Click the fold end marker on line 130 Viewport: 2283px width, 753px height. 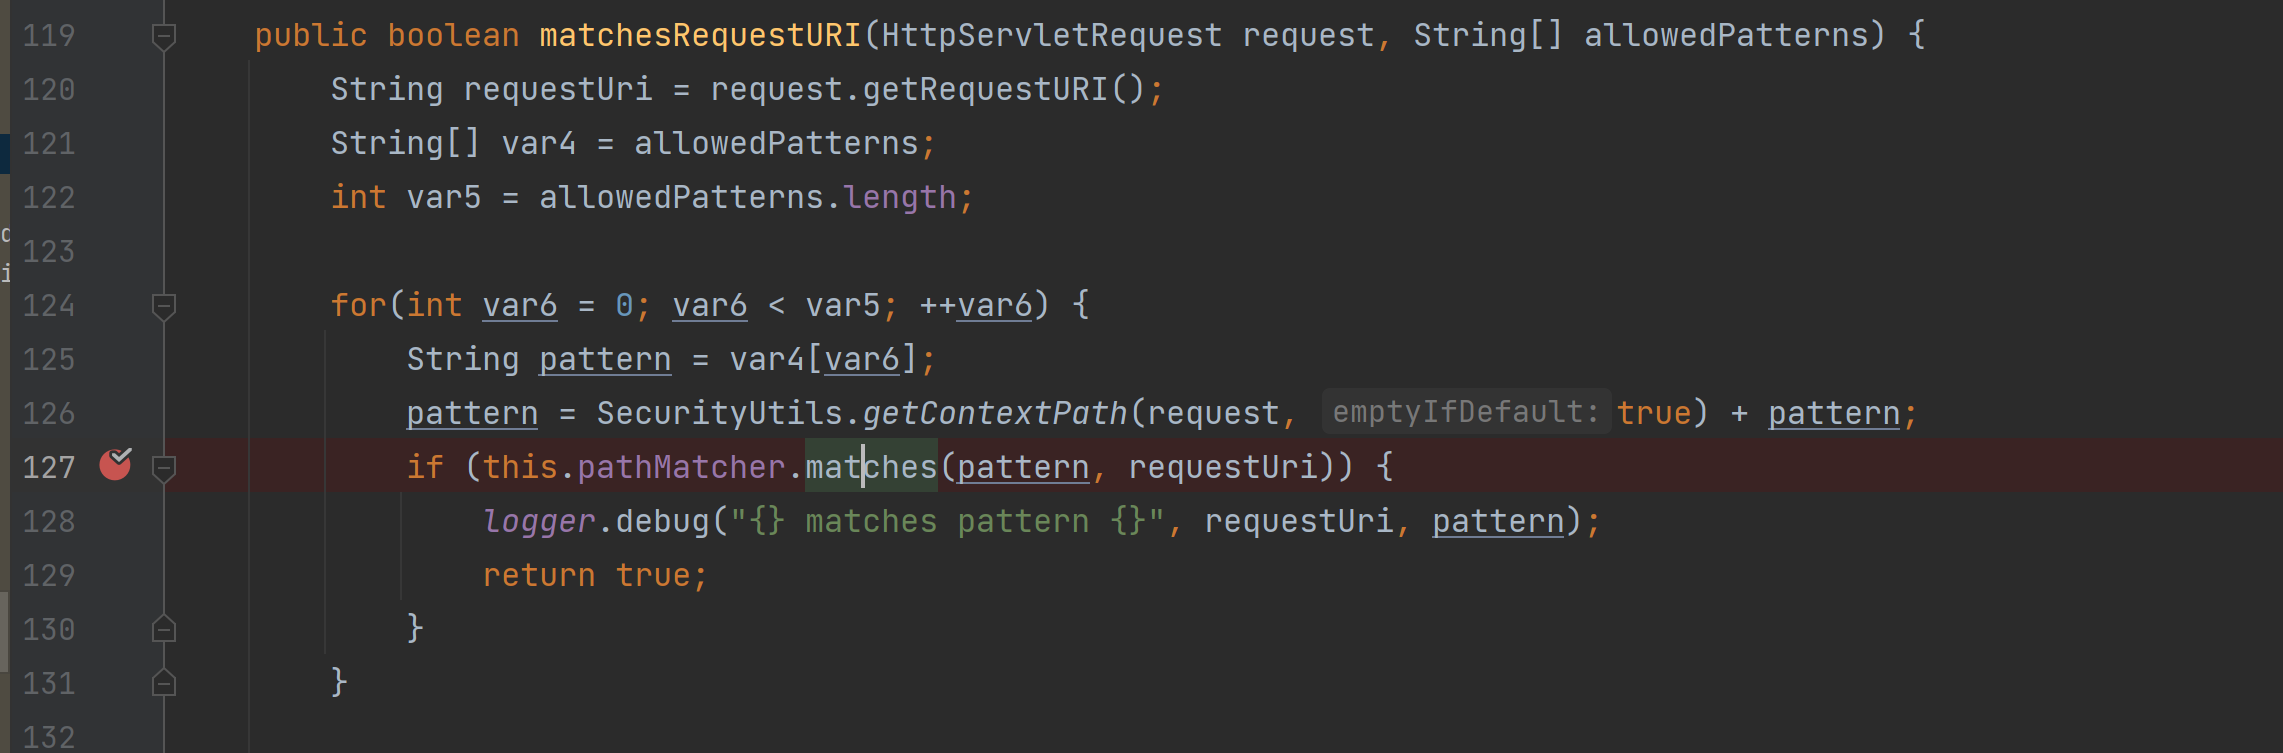coord(164,629)
